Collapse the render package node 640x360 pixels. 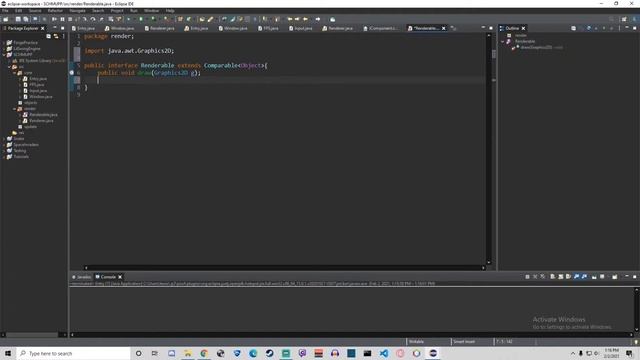tap(15, 109)
